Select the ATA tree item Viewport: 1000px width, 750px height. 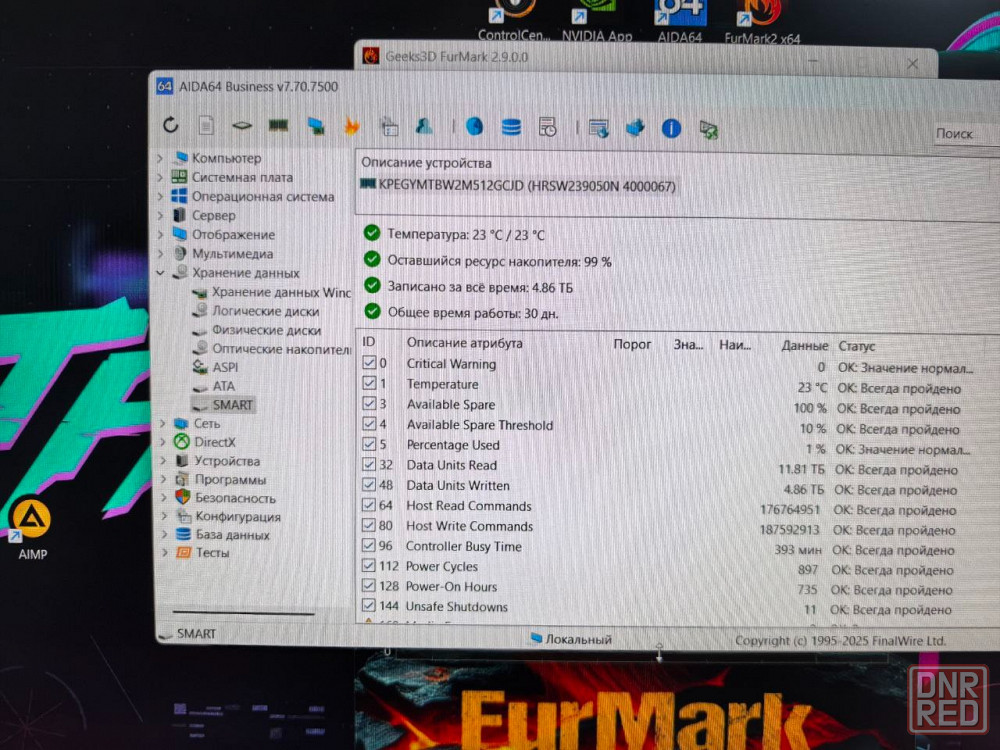click(224, 386)
